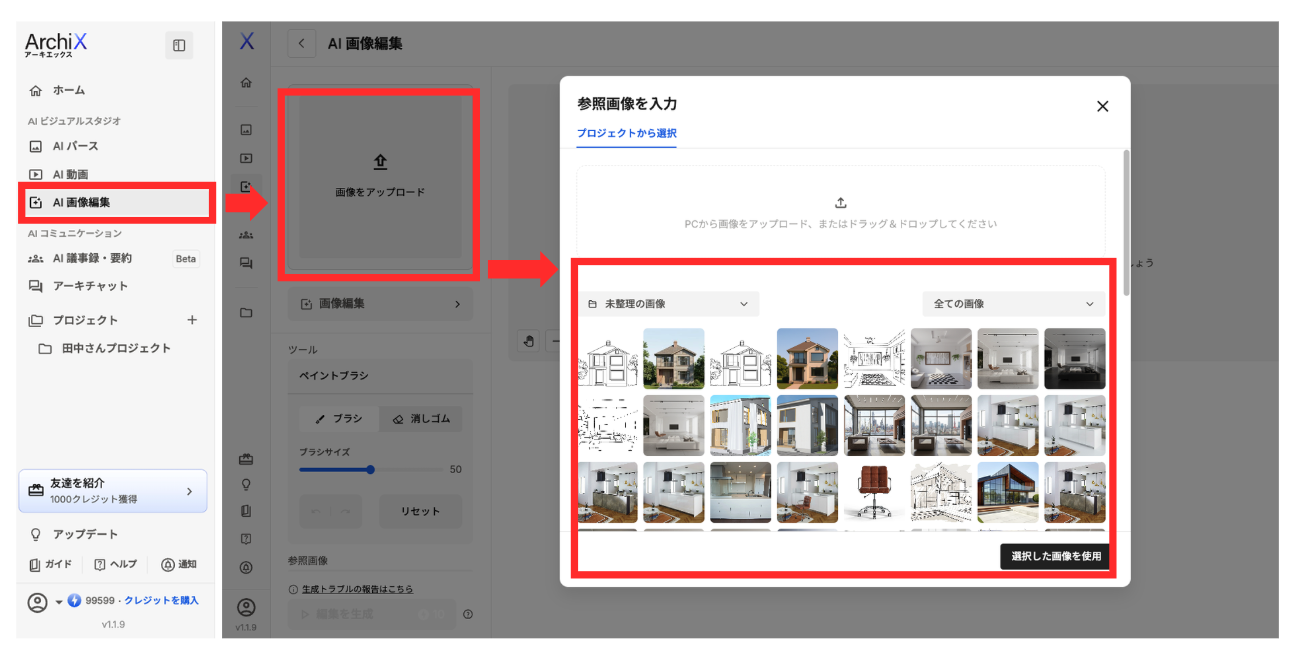
Task: Adjust the ブラシサイズ slider
Action: click(370, 469)
